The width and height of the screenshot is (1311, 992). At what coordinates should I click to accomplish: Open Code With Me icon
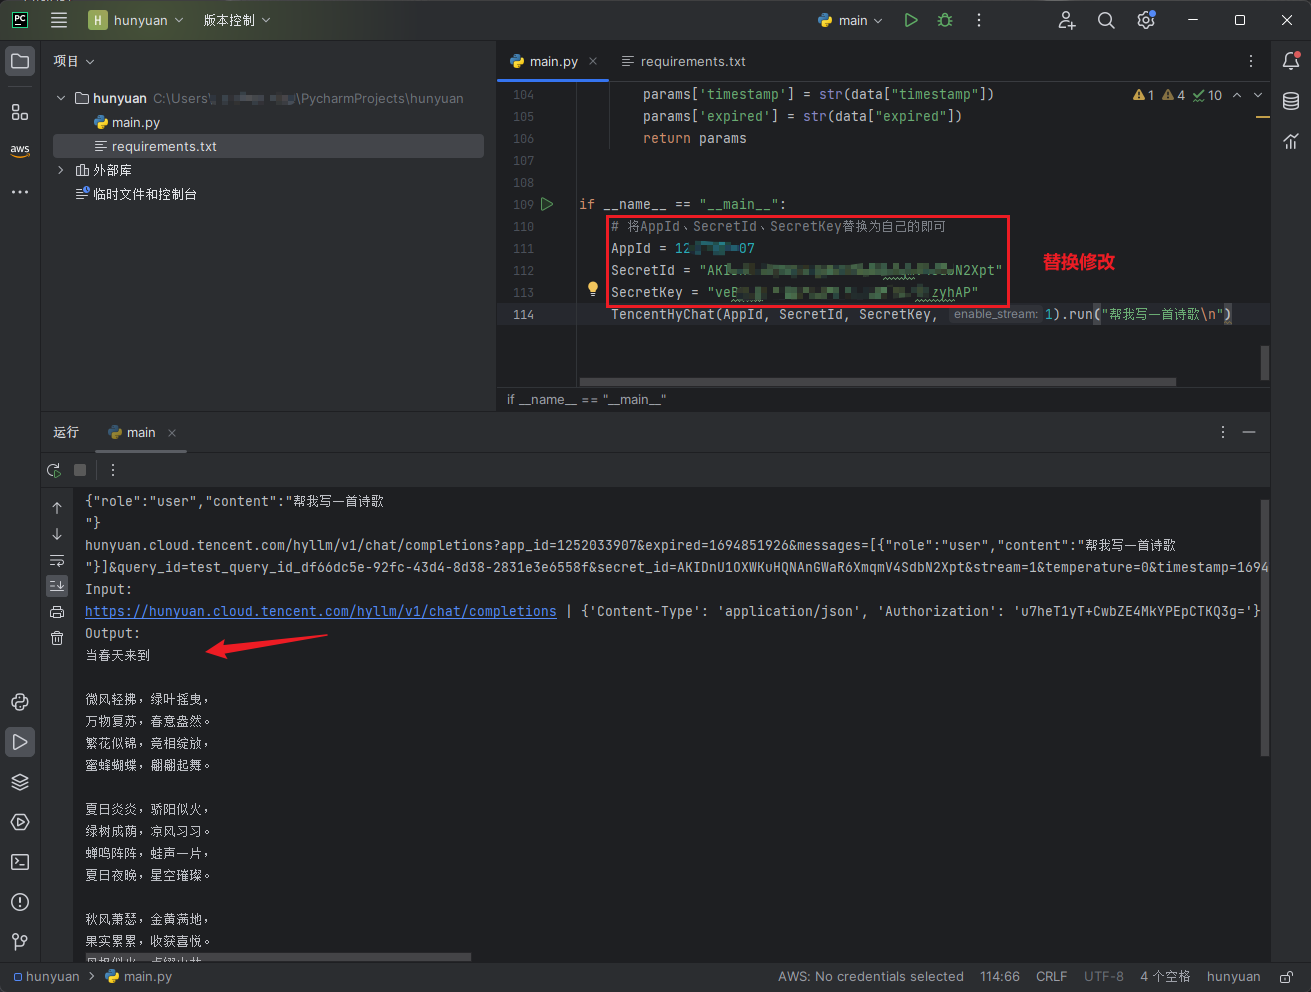point(1067,20)
